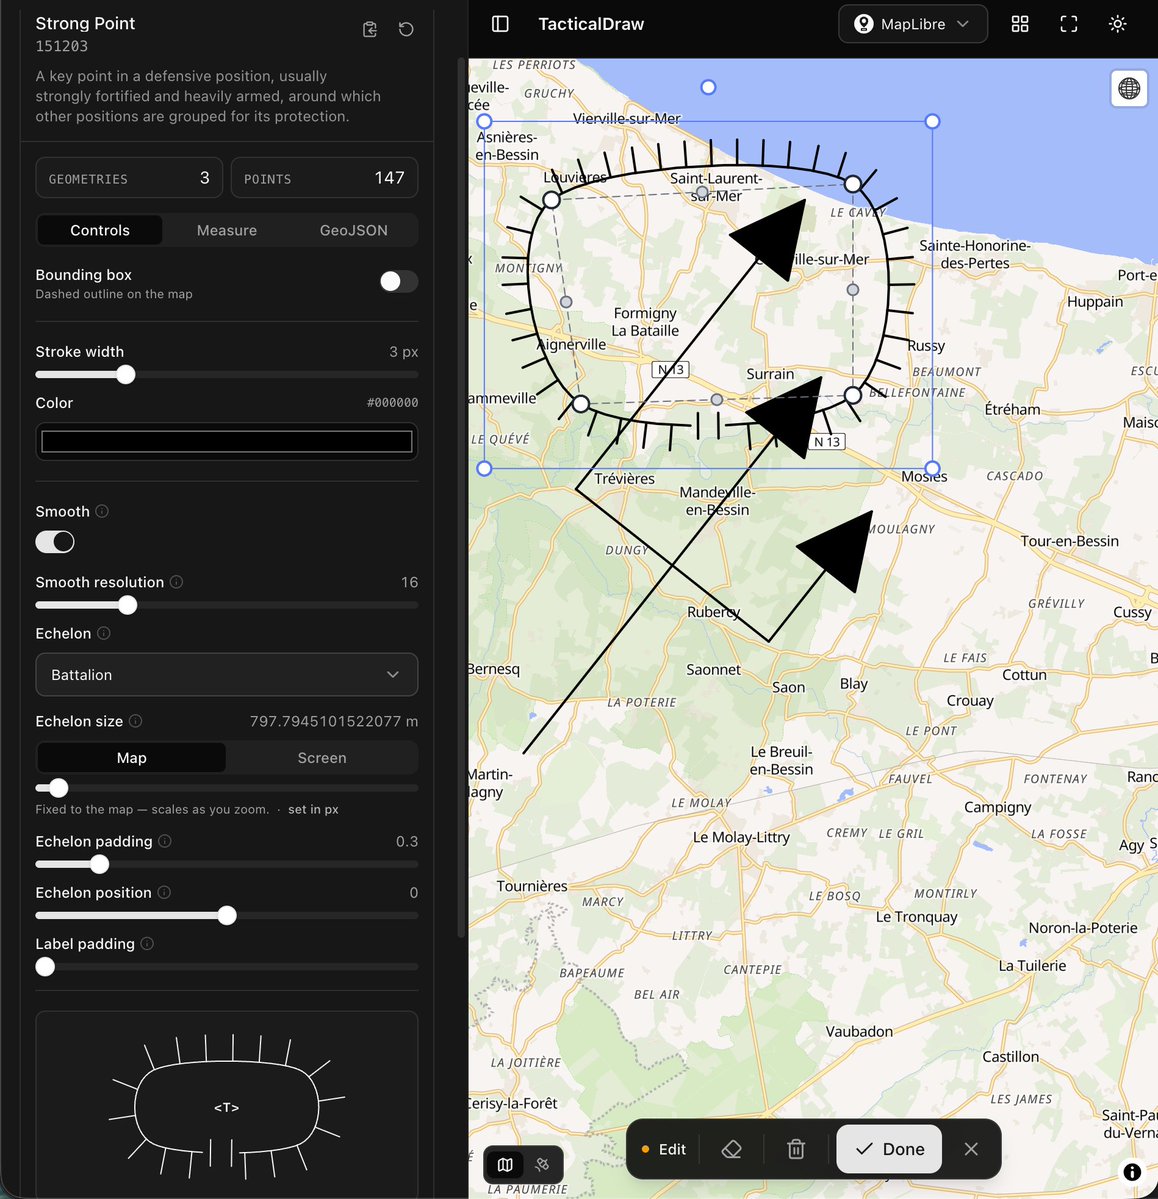Adjust the Echelon position slider

pyautogui.click(x=226, y=915)
